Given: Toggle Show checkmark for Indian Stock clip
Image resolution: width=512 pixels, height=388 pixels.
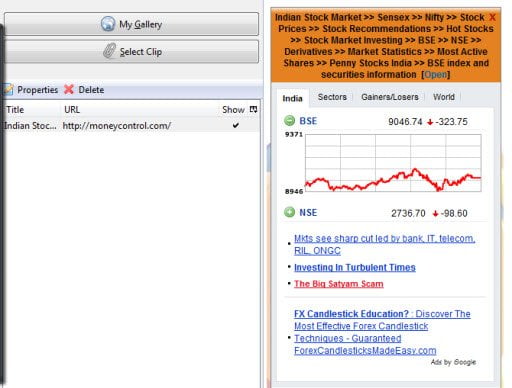Looking at the screenshot, I should click(x=236, y=126).
